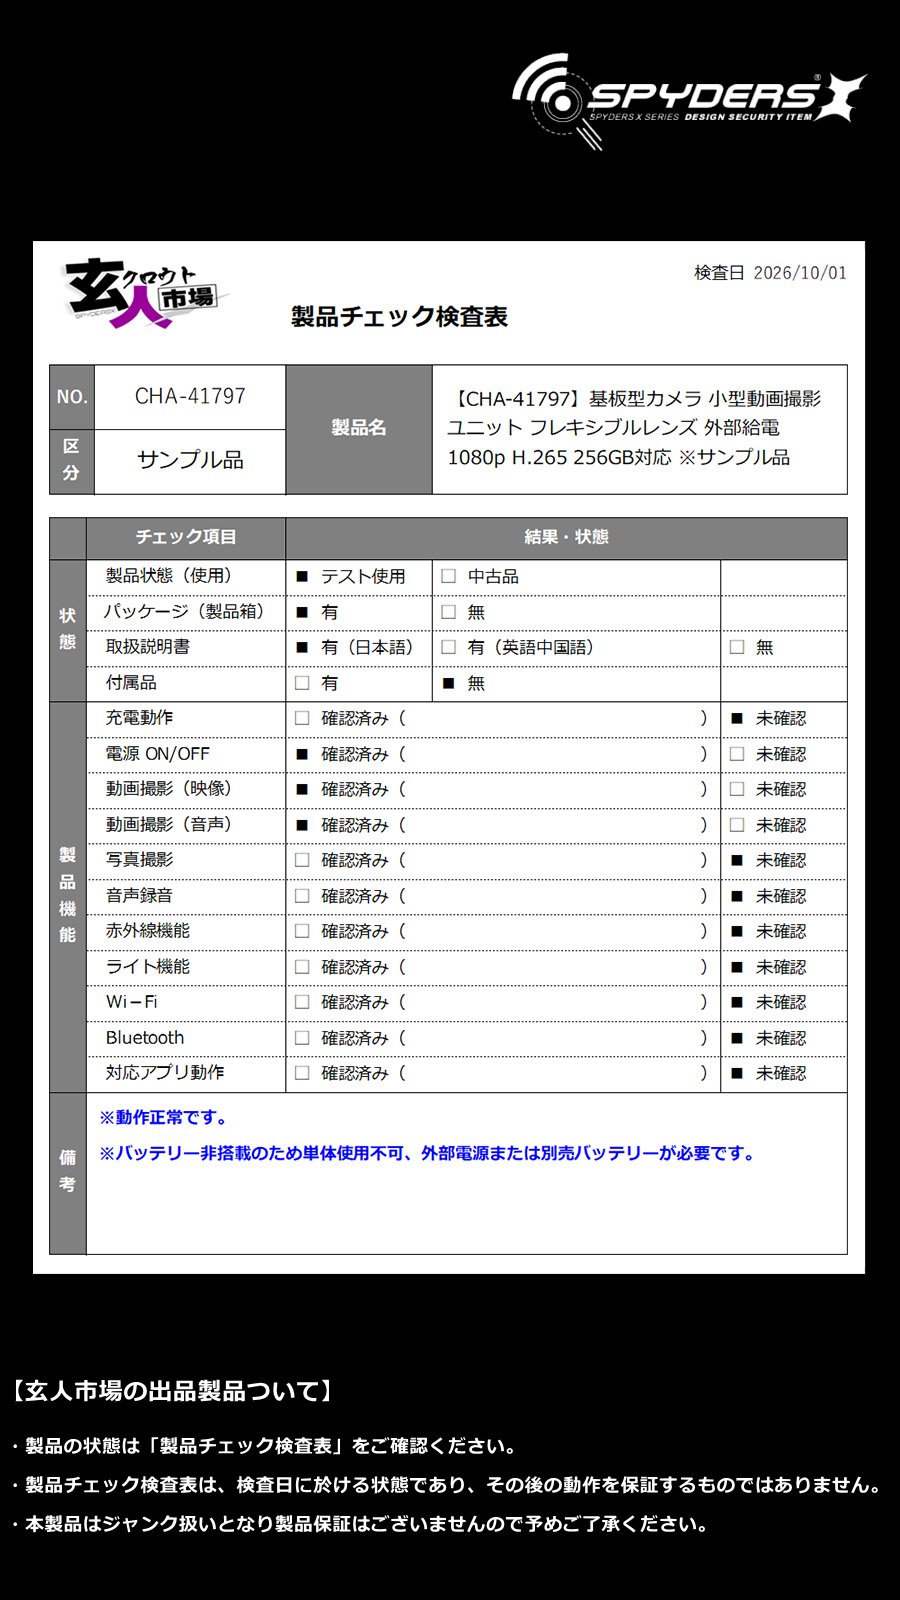Toggle the テスト使用 checkbox

pos(302,577)
